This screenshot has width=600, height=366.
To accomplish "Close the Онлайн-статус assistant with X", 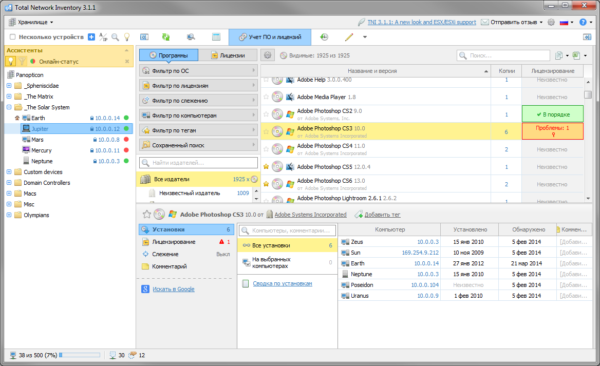I will pyautogui.click(x=127, y=61).
